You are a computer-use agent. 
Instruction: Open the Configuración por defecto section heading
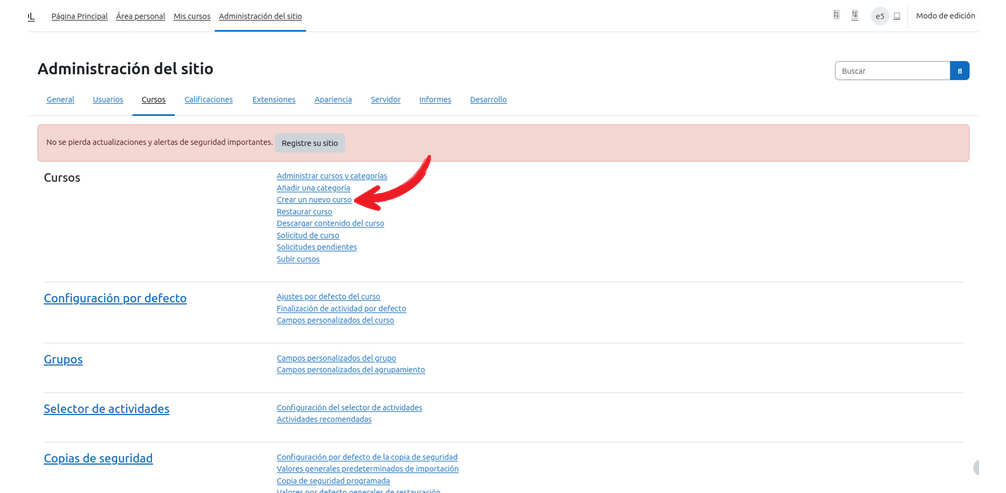[x=115, y=298]
